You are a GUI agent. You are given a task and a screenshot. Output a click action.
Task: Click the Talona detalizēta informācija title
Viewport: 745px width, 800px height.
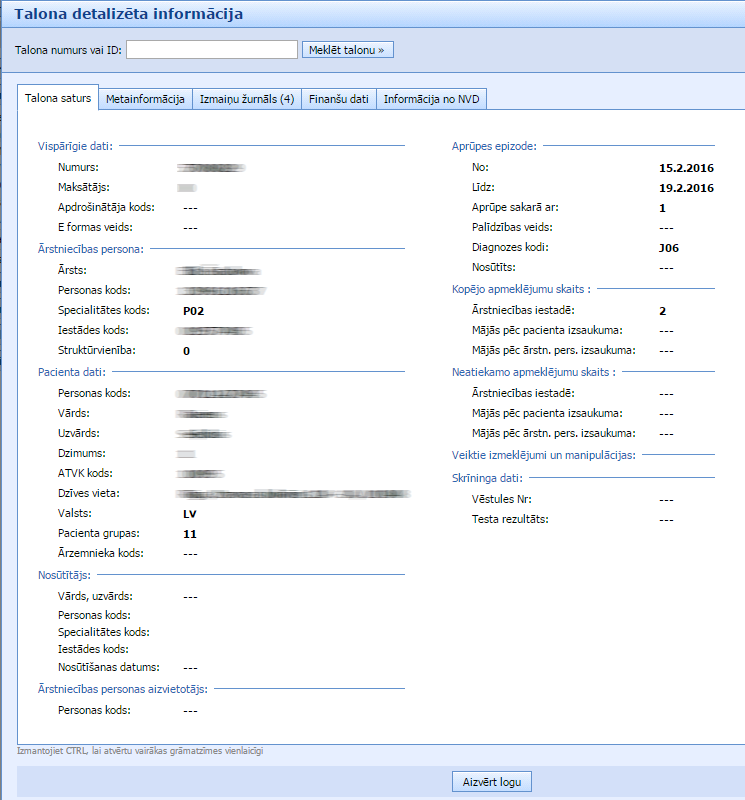pyautogui.click(x=128, y=14)
